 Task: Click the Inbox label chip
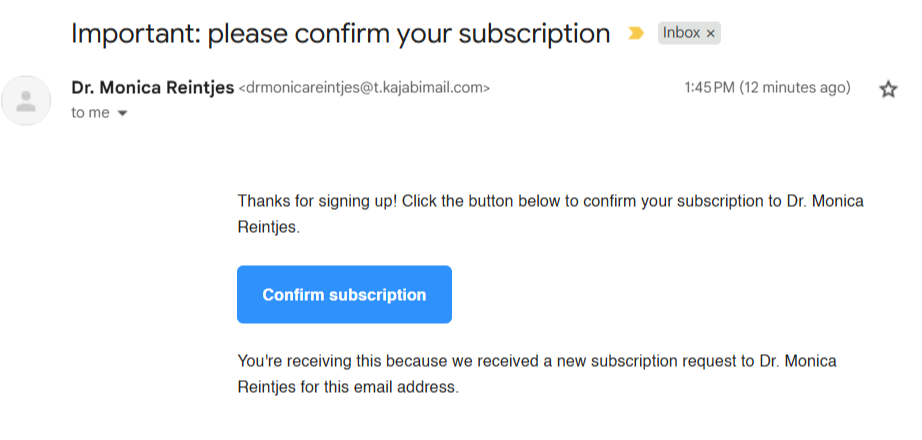click(681, 33)
